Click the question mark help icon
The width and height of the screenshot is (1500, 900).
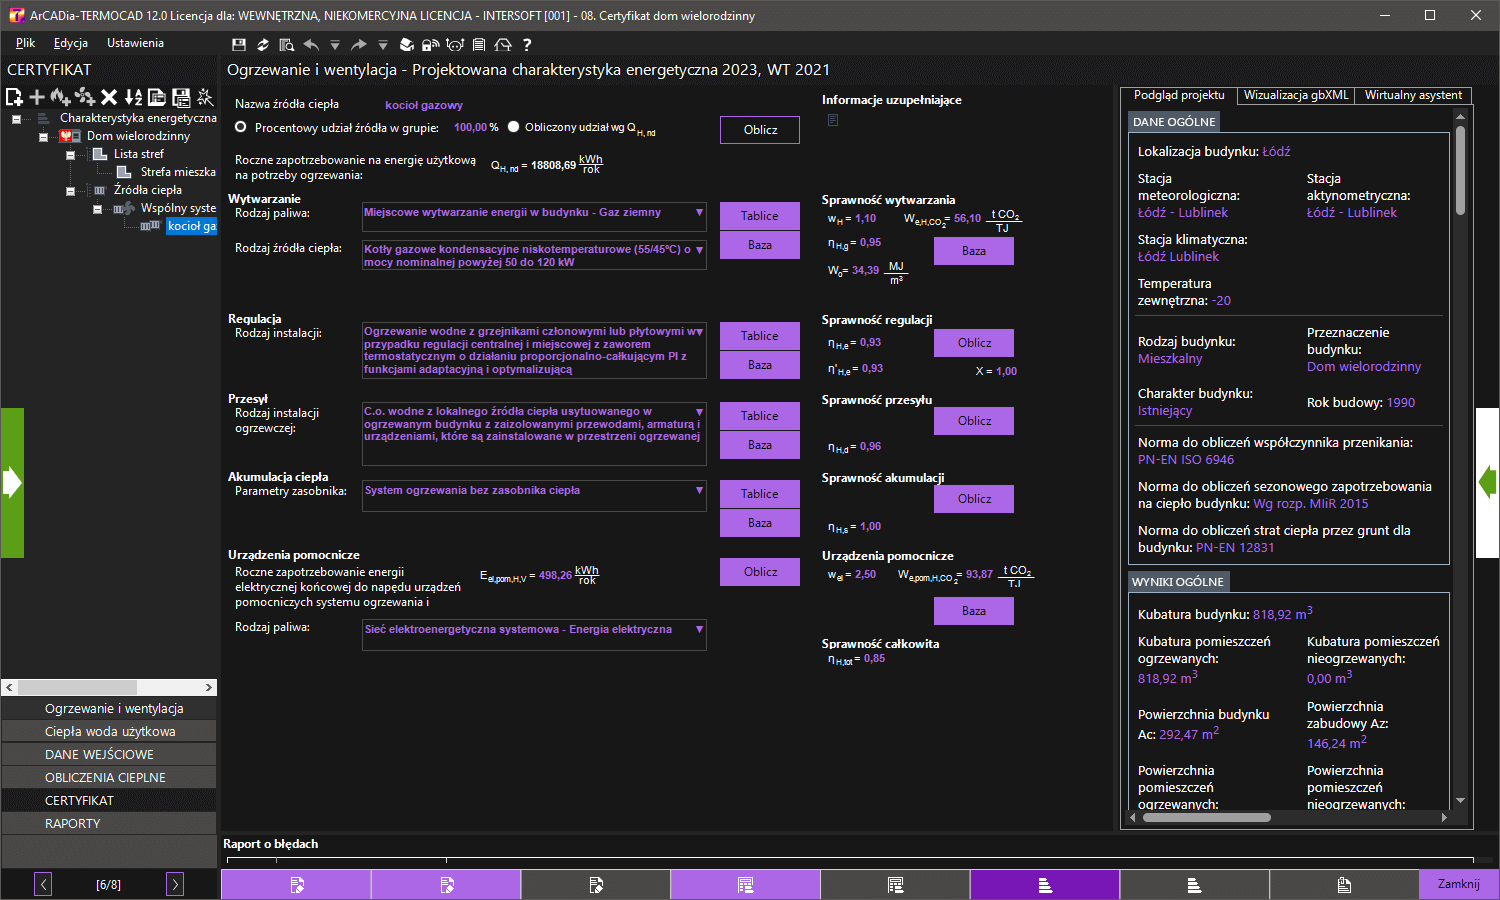527,45
